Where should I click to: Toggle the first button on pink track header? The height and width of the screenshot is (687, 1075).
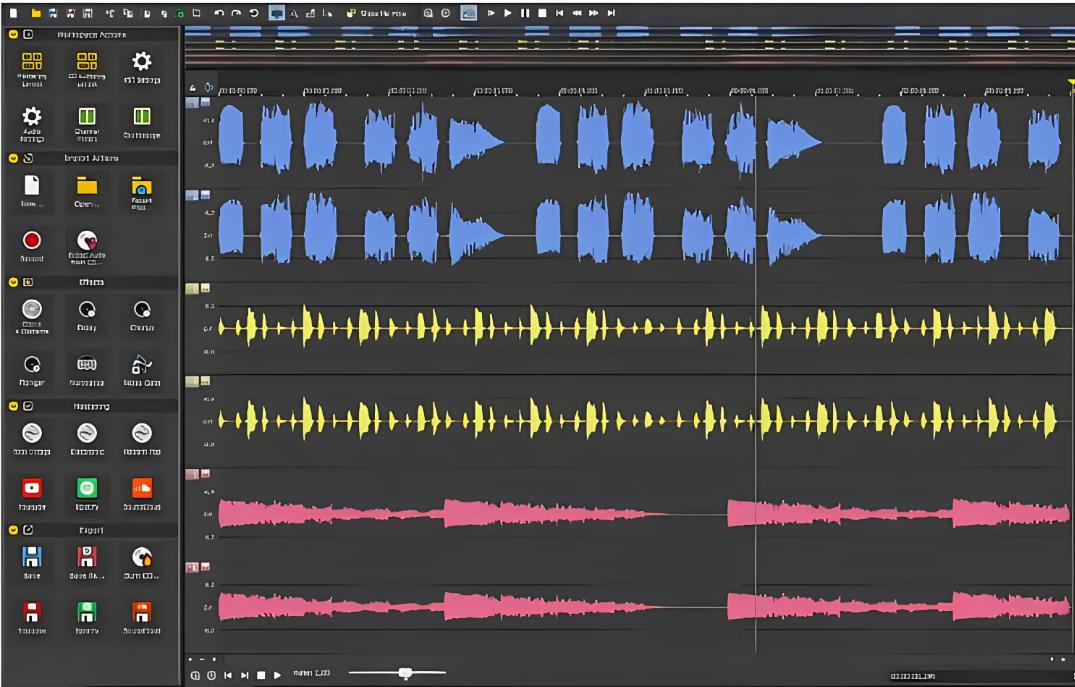pos(192,474)
